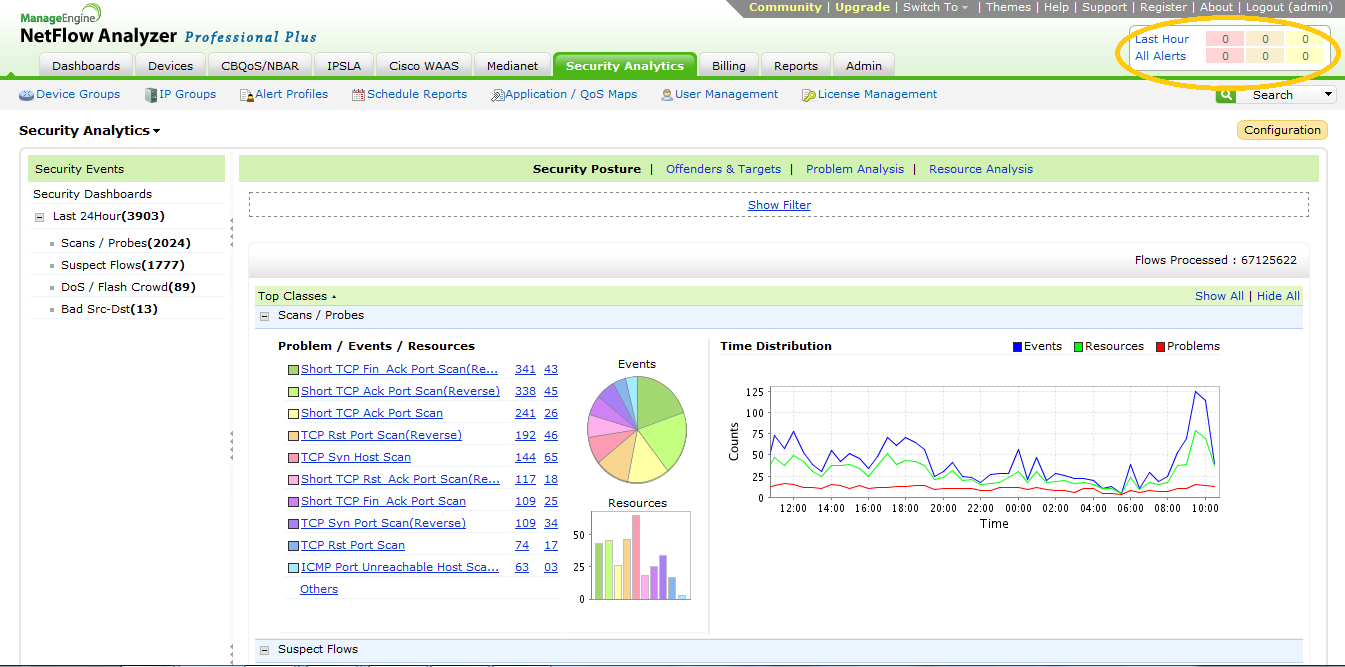
Task: Click the Device Groups icon
Action: [x=26, y=95]
